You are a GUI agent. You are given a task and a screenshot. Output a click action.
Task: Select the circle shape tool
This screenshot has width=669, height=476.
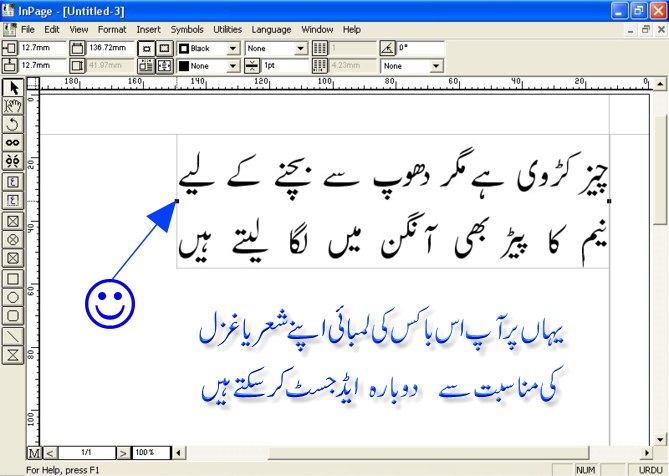pyautogui.click(x=14, y=297)
